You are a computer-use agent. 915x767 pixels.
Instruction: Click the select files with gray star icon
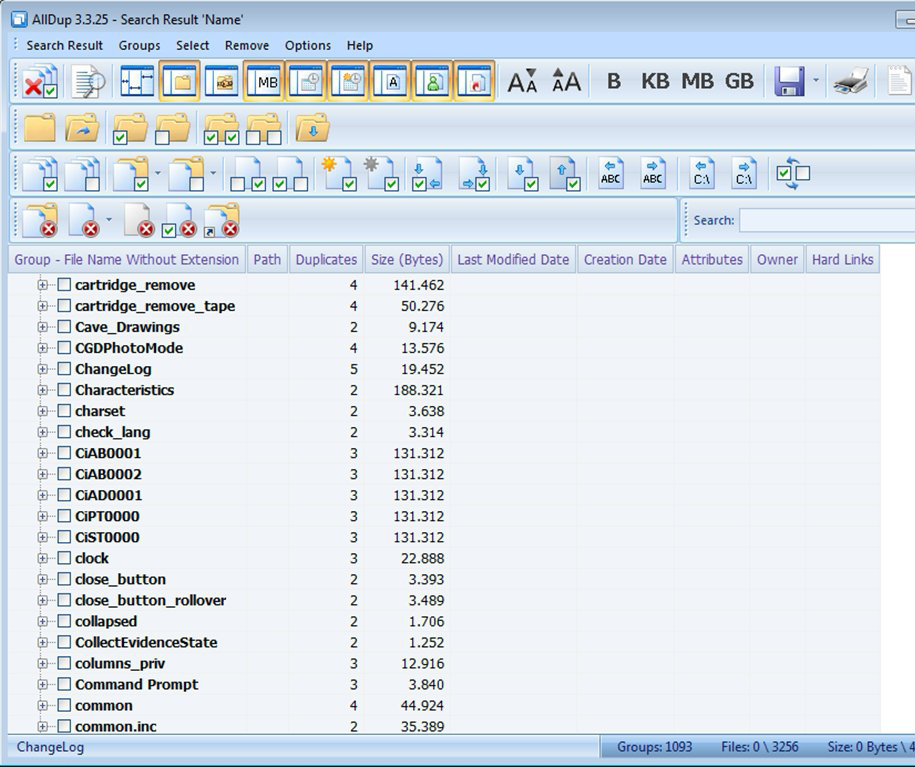pyautogui.click(x=381, y=173)
